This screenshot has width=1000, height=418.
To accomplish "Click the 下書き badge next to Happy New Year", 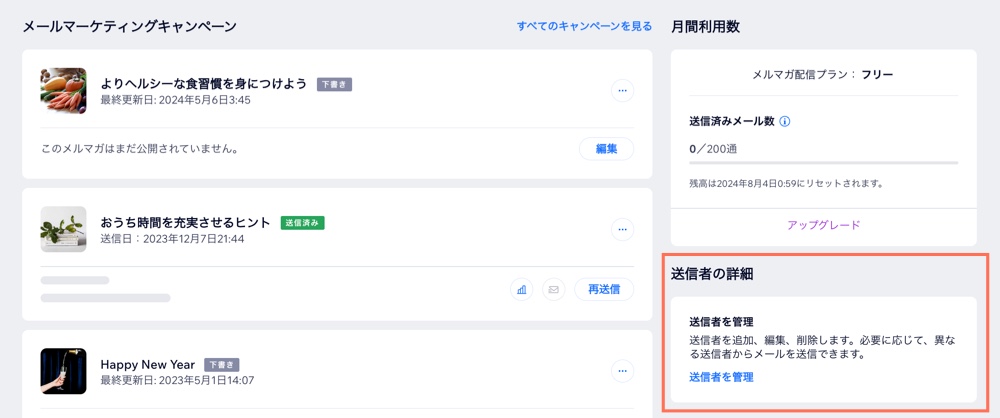I will click(x=222, y=365).
